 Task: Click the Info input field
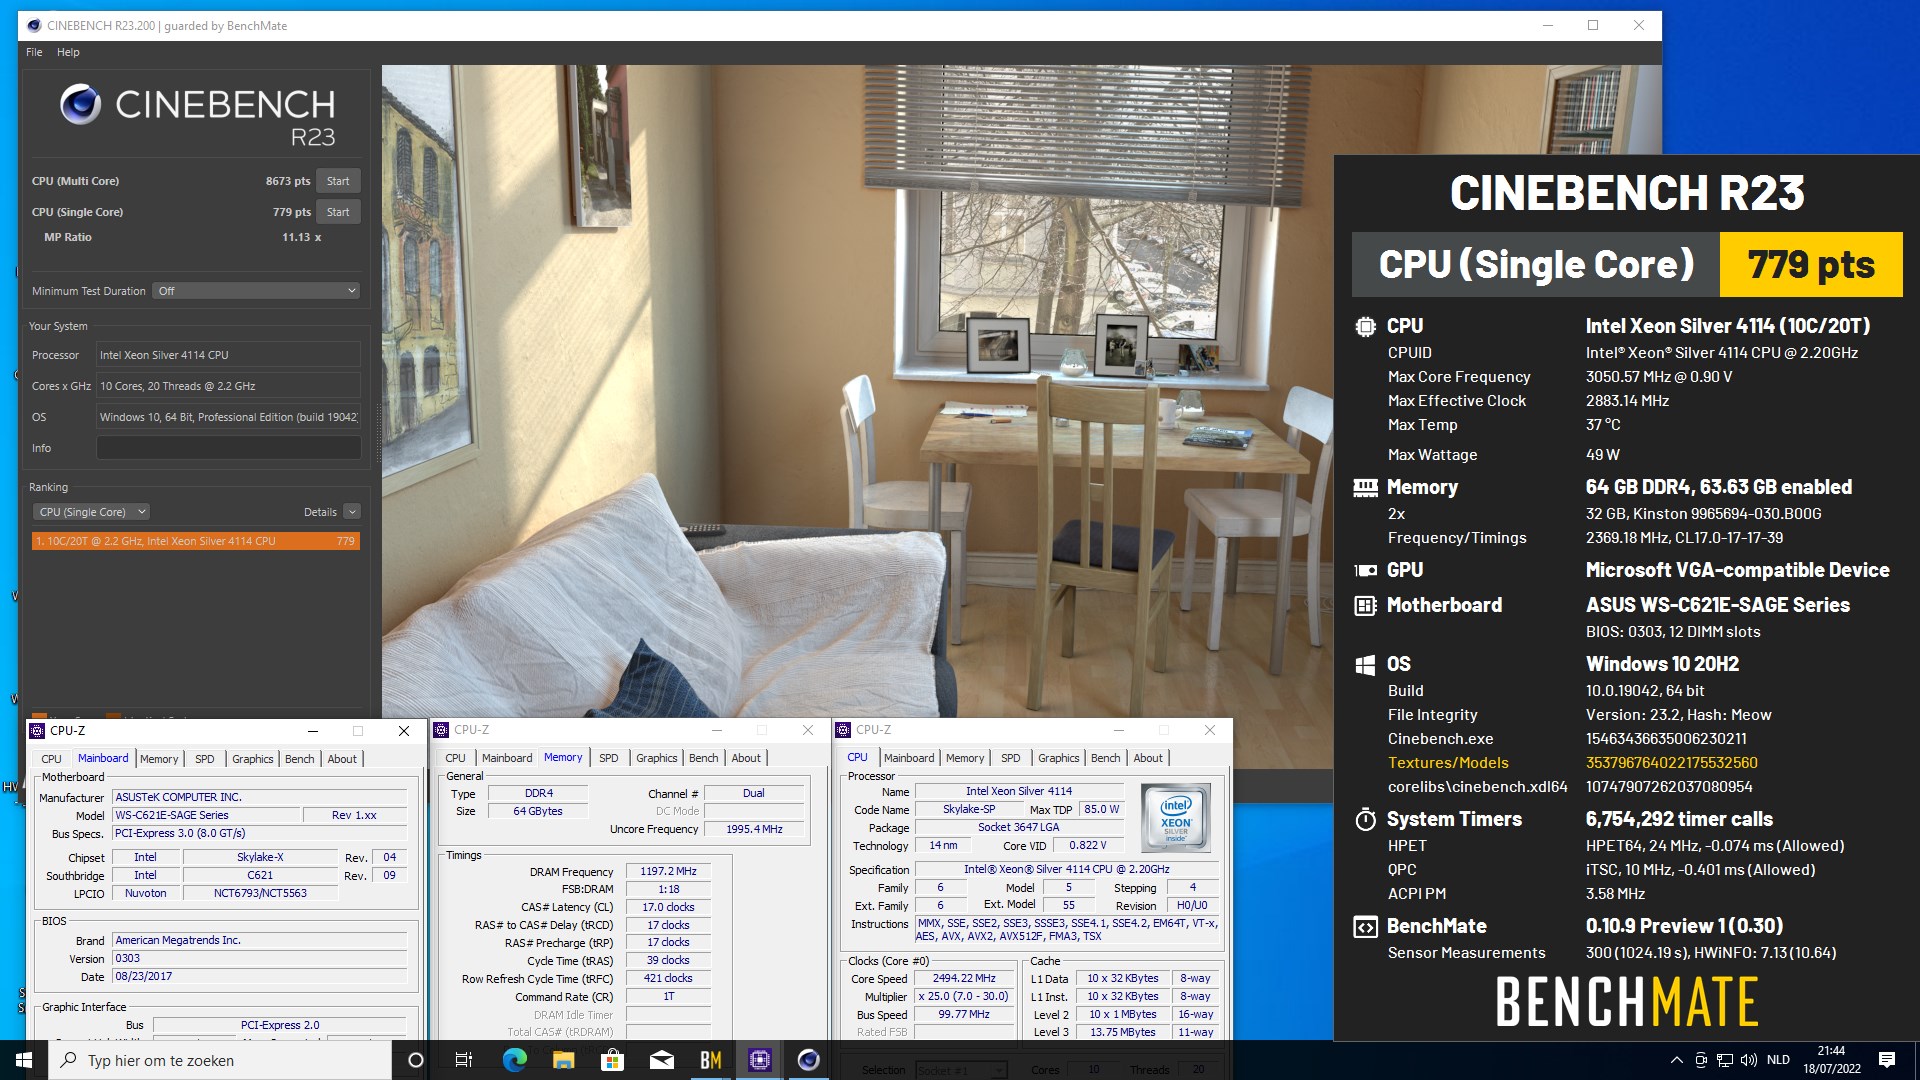(228, 448)
